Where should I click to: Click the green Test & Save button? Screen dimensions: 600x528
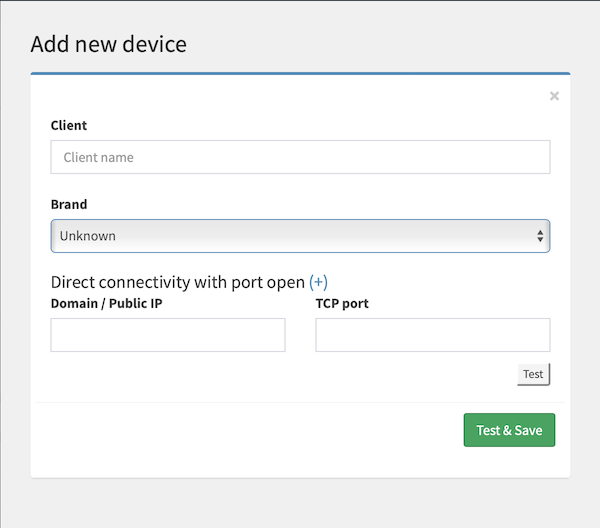tap(509, 430)
